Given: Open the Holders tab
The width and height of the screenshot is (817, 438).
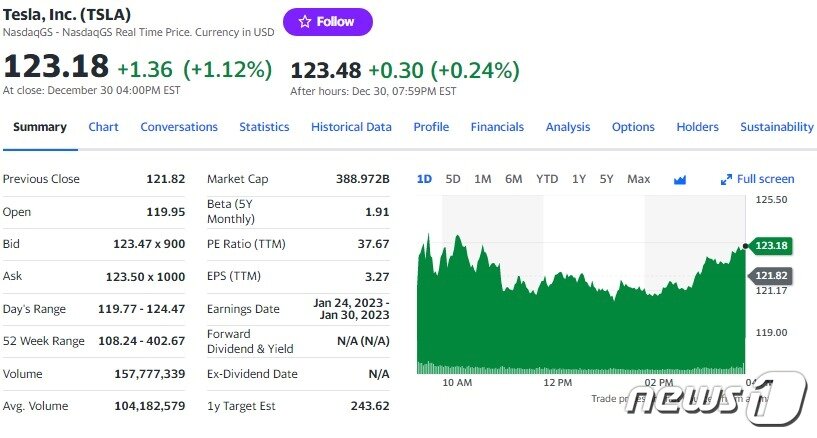Looking at the screenshot, I should pos(697,127).
